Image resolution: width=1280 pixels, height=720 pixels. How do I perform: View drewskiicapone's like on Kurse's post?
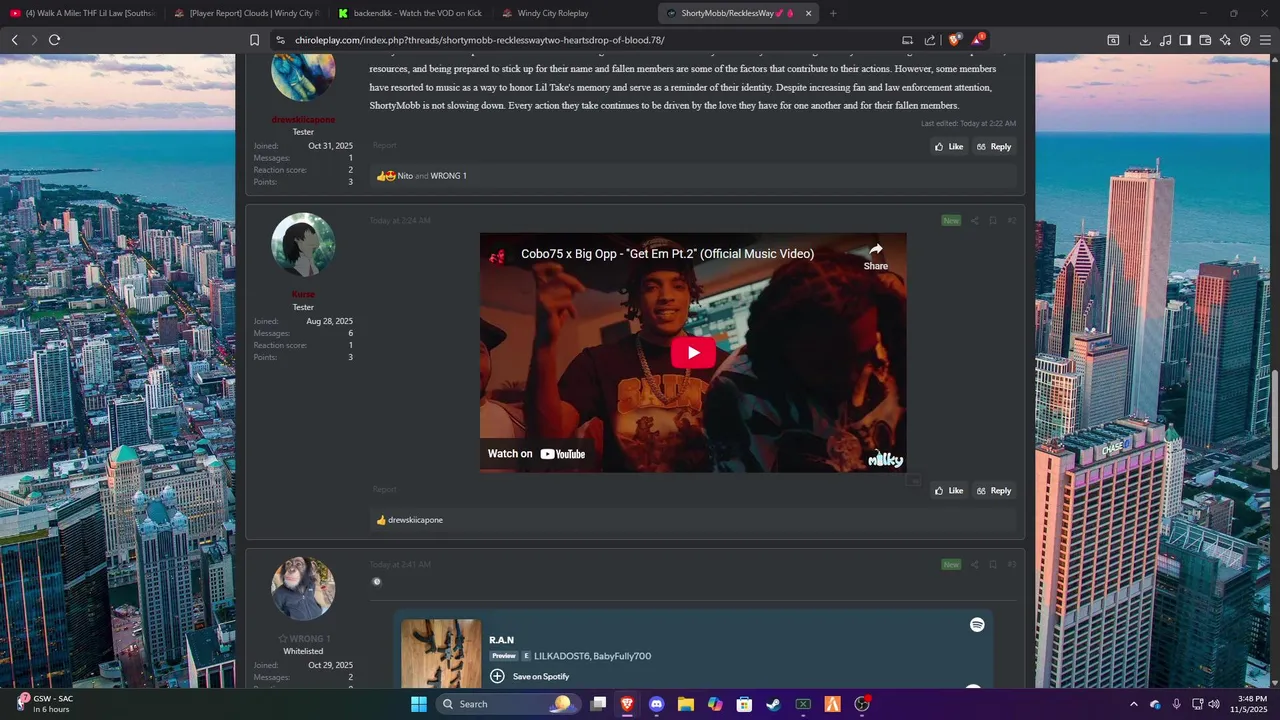[x=415, y=520]
